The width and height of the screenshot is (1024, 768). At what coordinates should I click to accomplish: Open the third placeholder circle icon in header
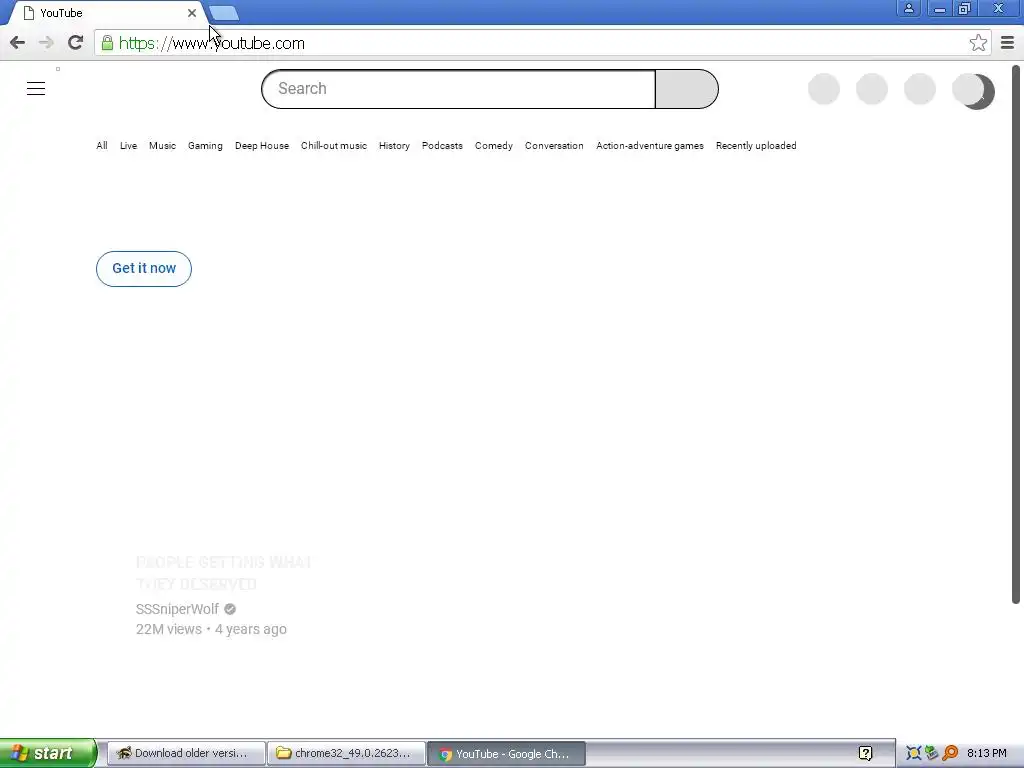click(x=920, y=89)
